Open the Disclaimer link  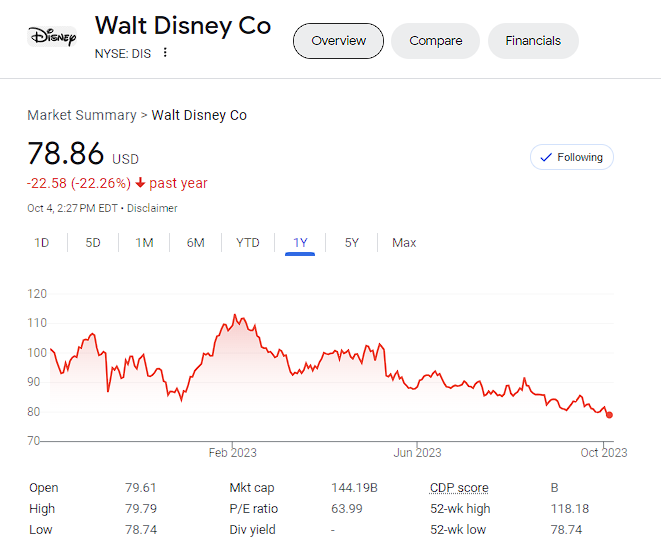153,208
